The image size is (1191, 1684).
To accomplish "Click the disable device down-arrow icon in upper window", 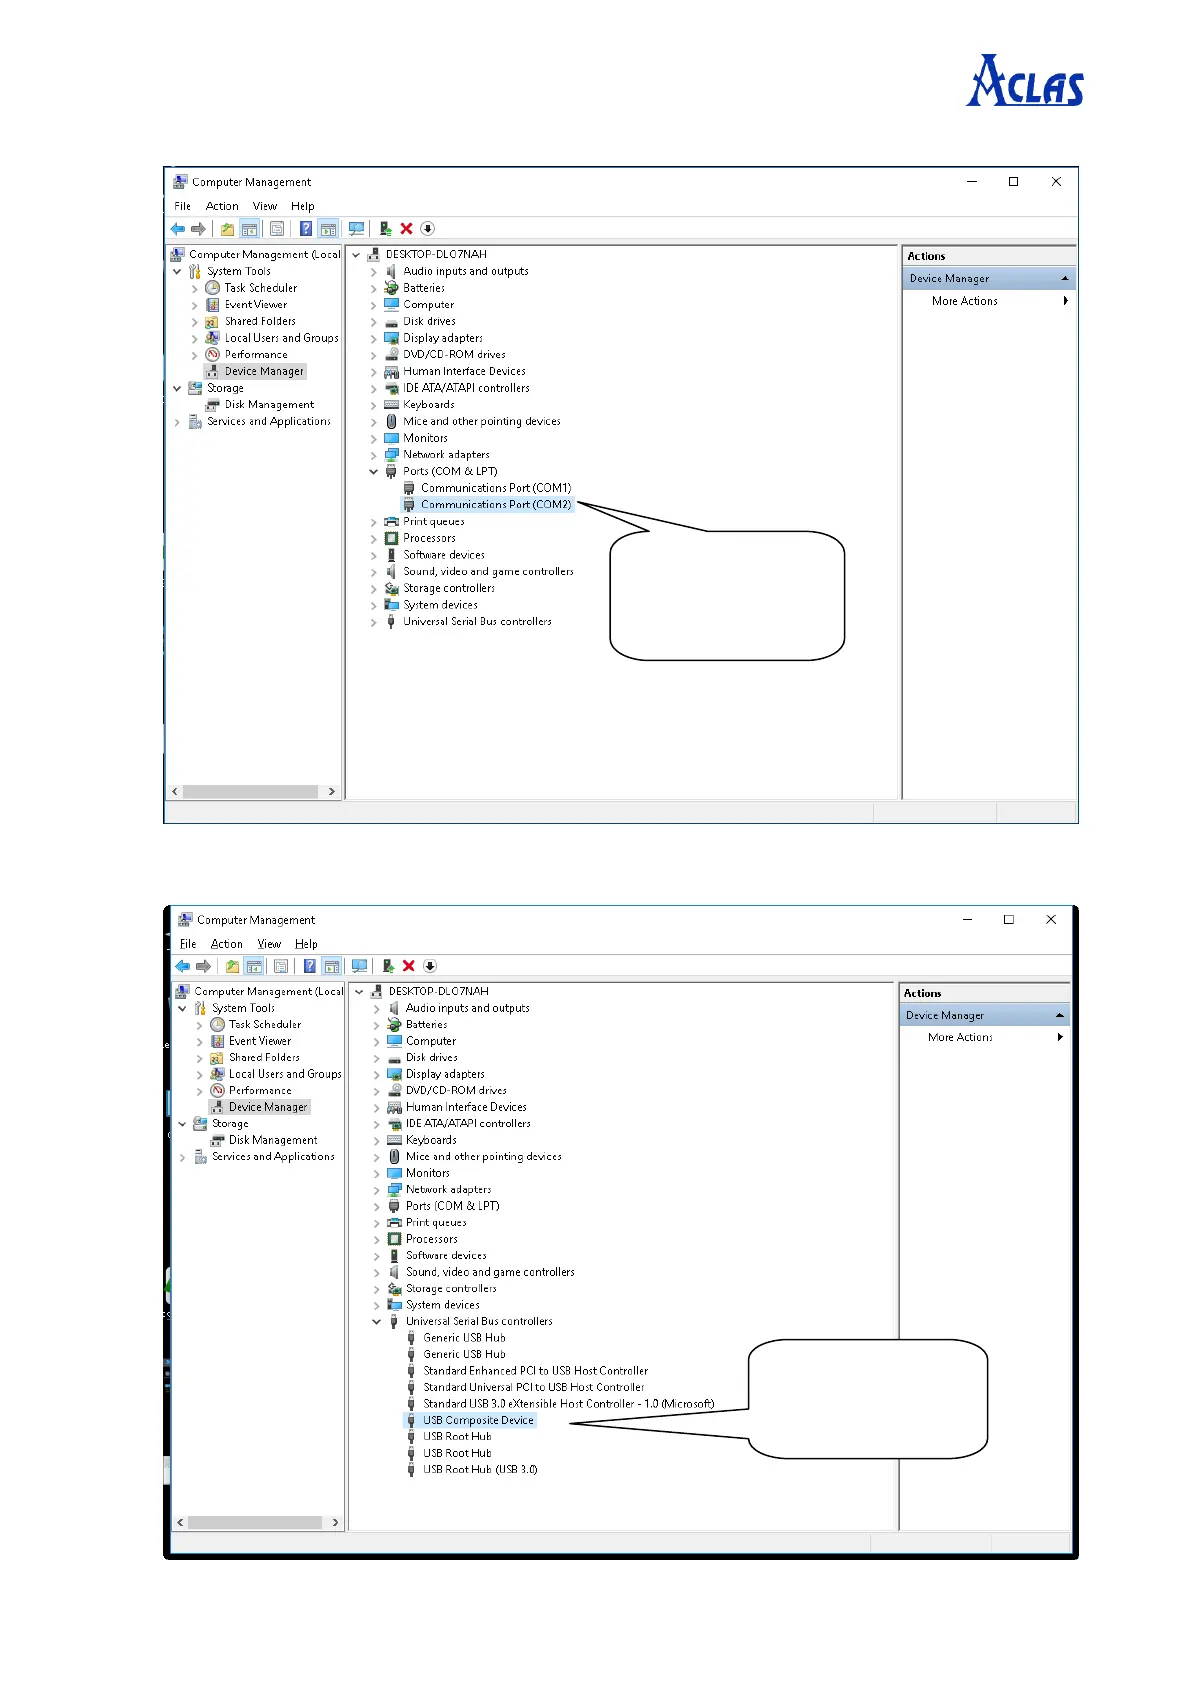I will [427, 229].
